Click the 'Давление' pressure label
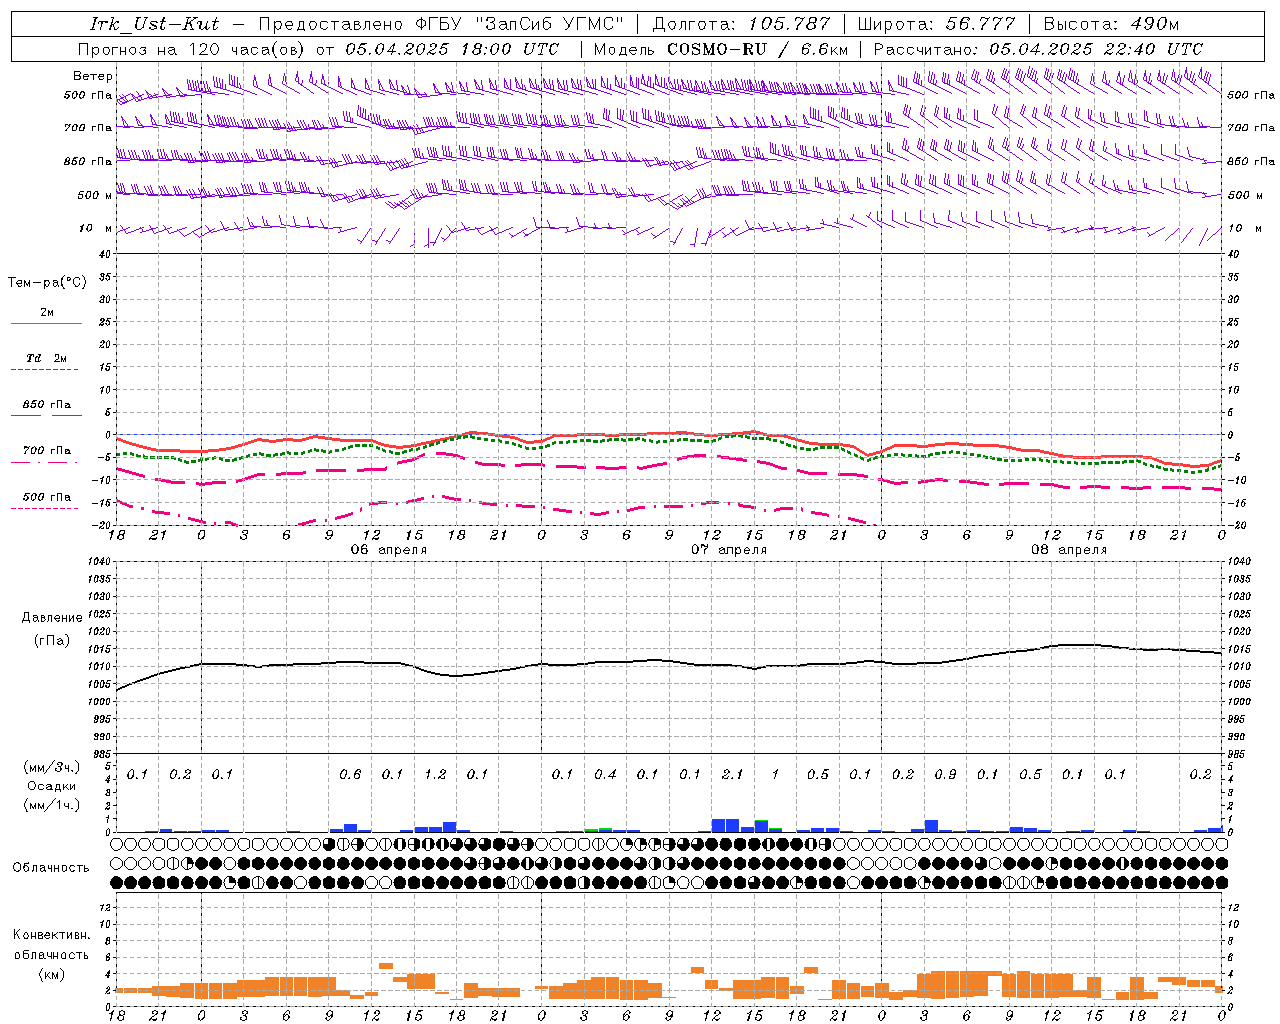The image size is (1280, 1024). 52,618
